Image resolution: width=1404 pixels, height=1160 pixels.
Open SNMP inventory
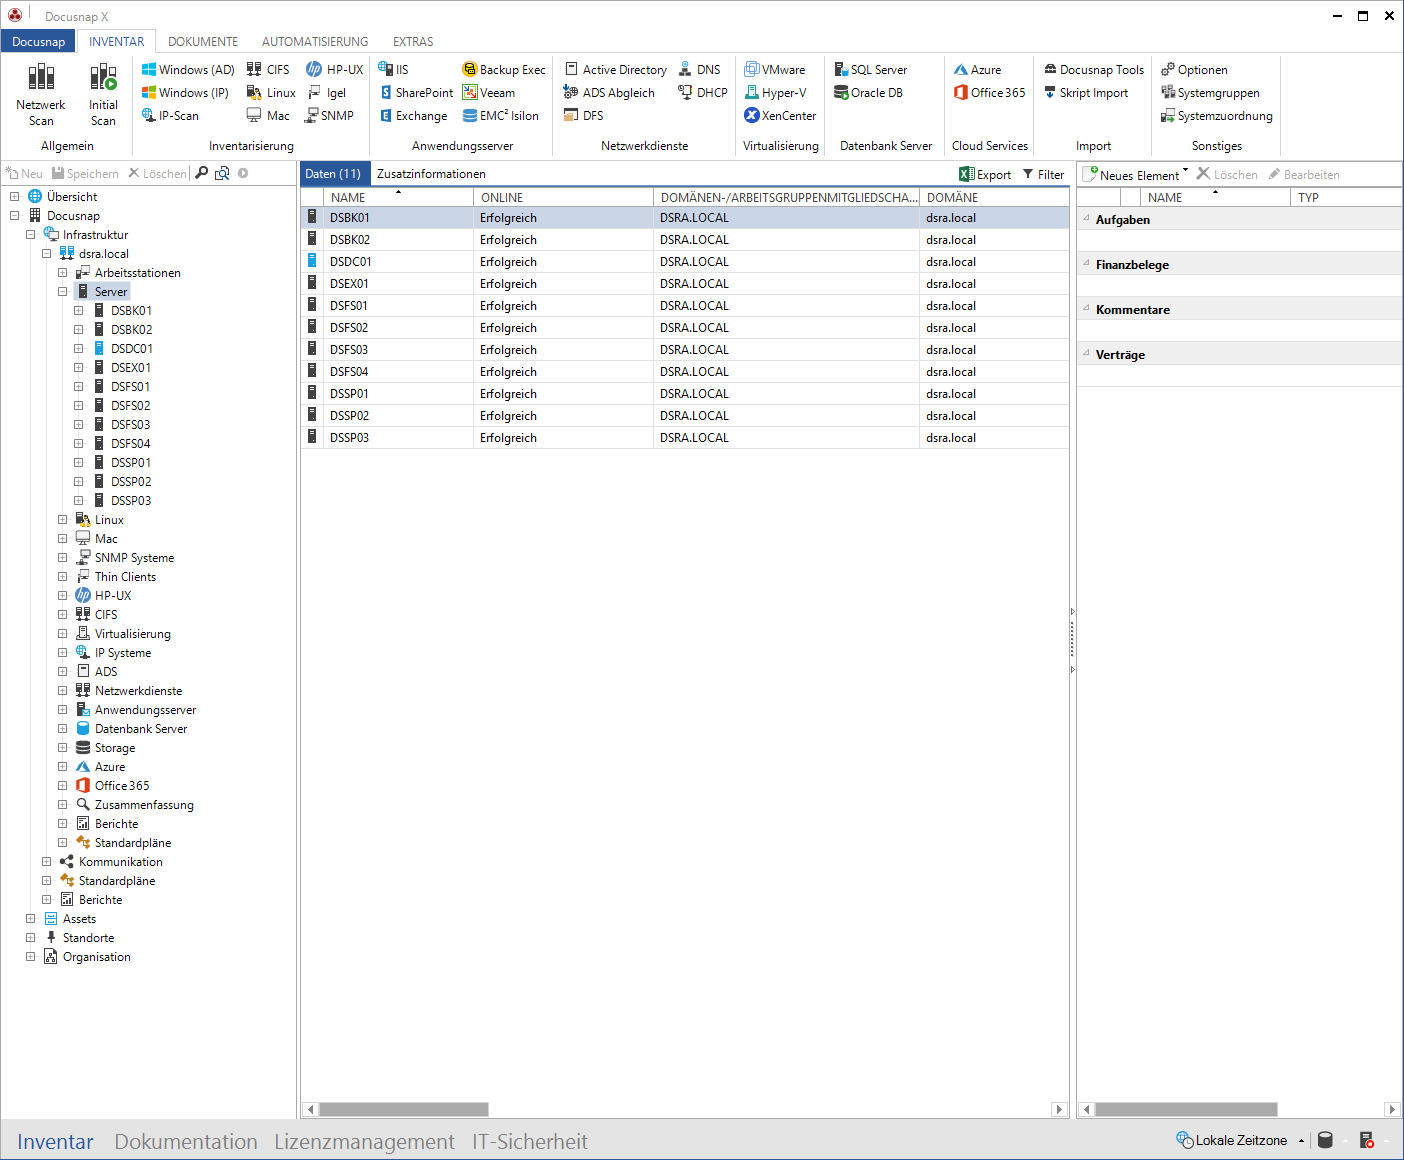tap(330, 116)
